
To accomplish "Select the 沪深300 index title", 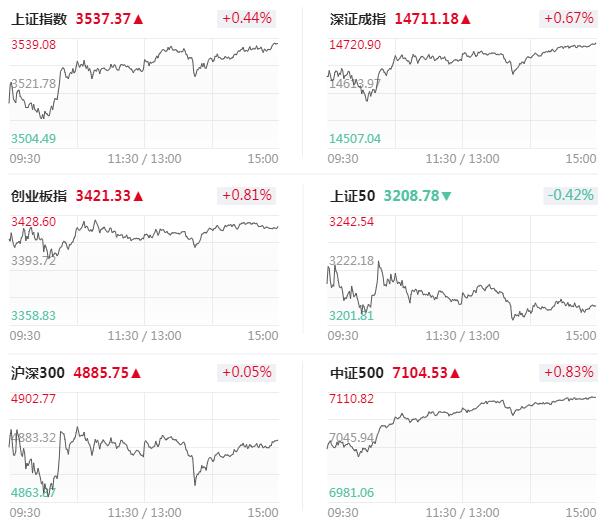I will click(x=37, y=373).
